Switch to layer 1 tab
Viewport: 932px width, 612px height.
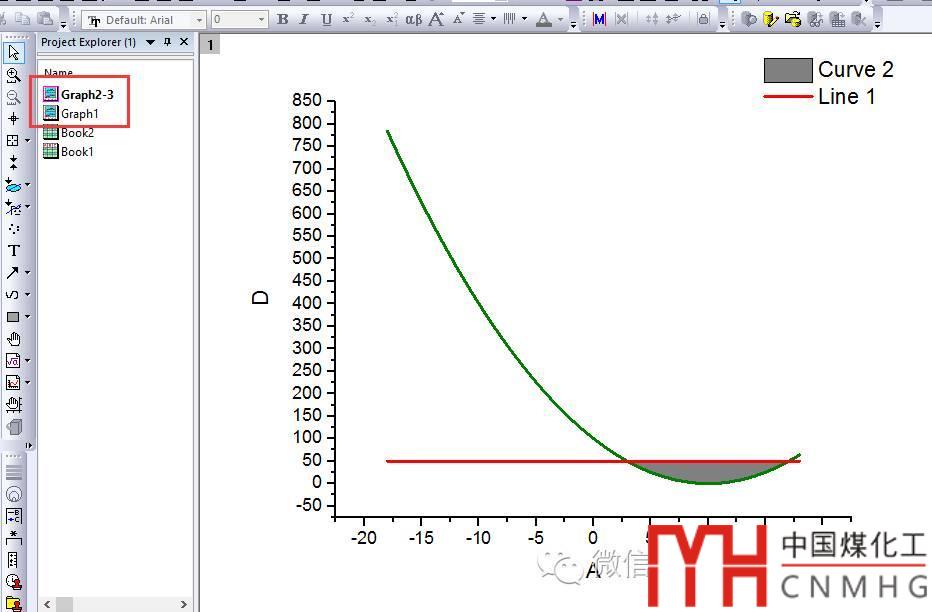tap(210, 44)
